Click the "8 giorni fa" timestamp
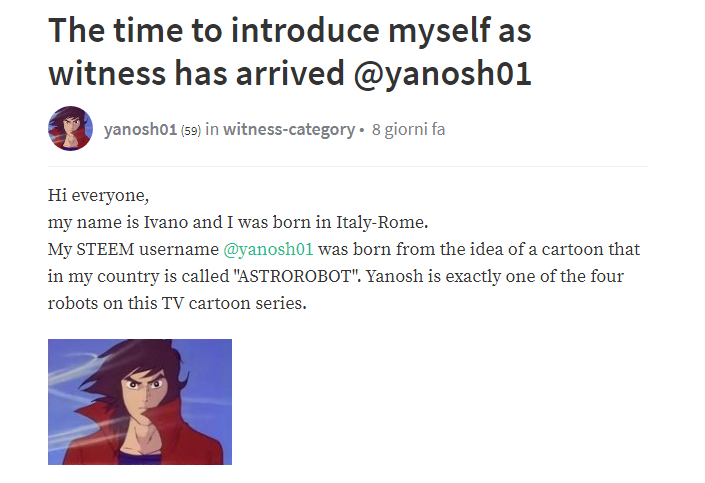This screenshot has width=705, height=483. click(408, 130)
